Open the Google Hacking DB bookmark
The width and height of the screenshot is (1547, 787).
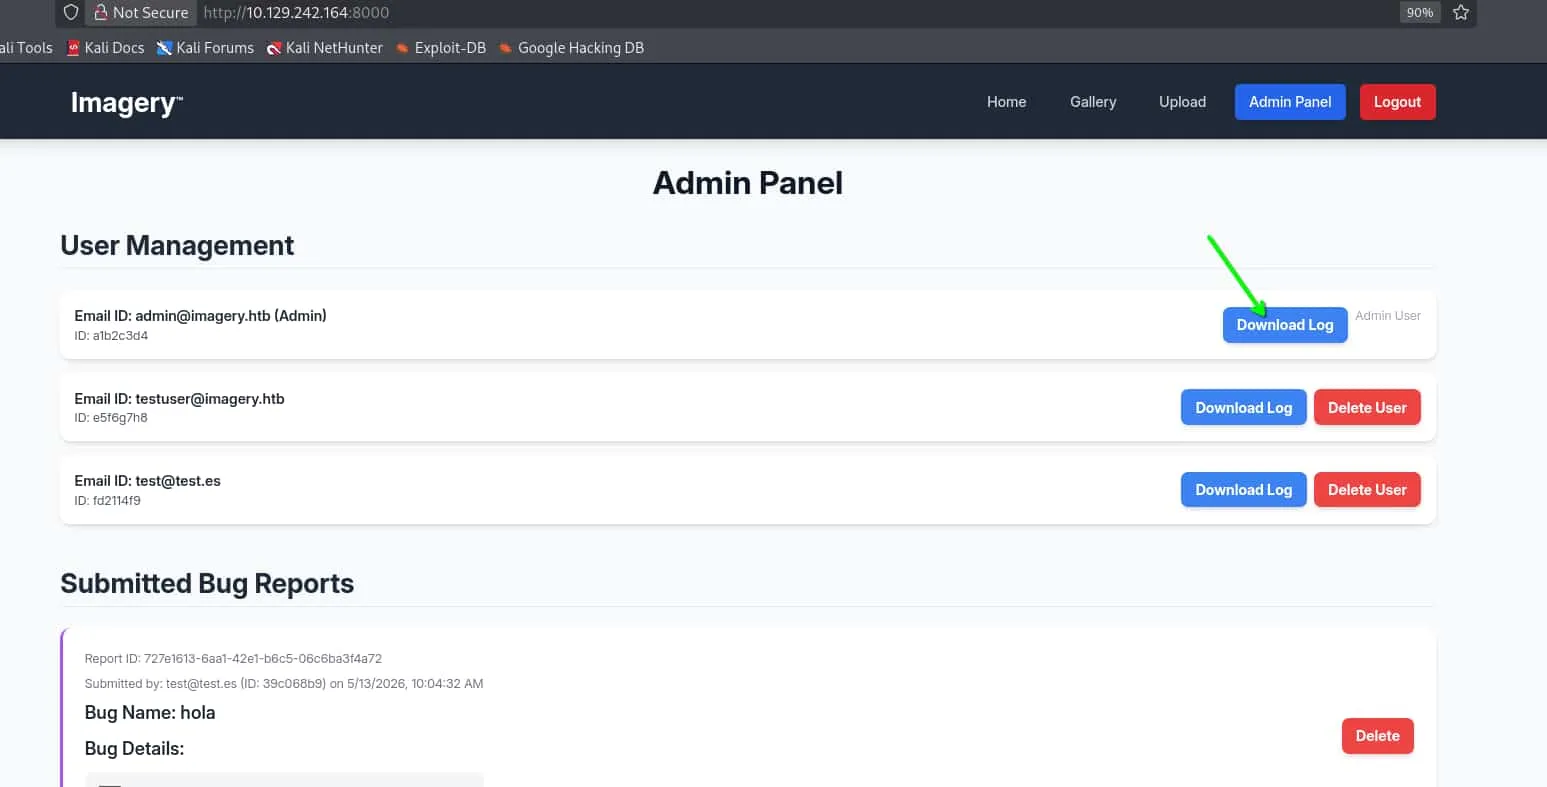click(x=571, y=47)
